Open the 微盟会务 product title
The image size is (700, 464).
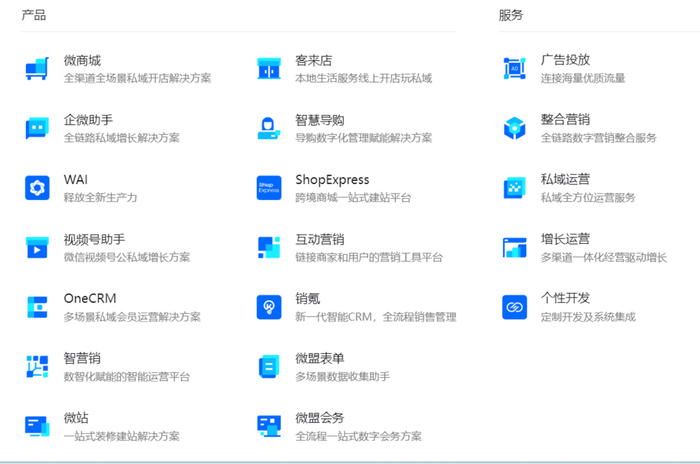click(x=320, y=418)
